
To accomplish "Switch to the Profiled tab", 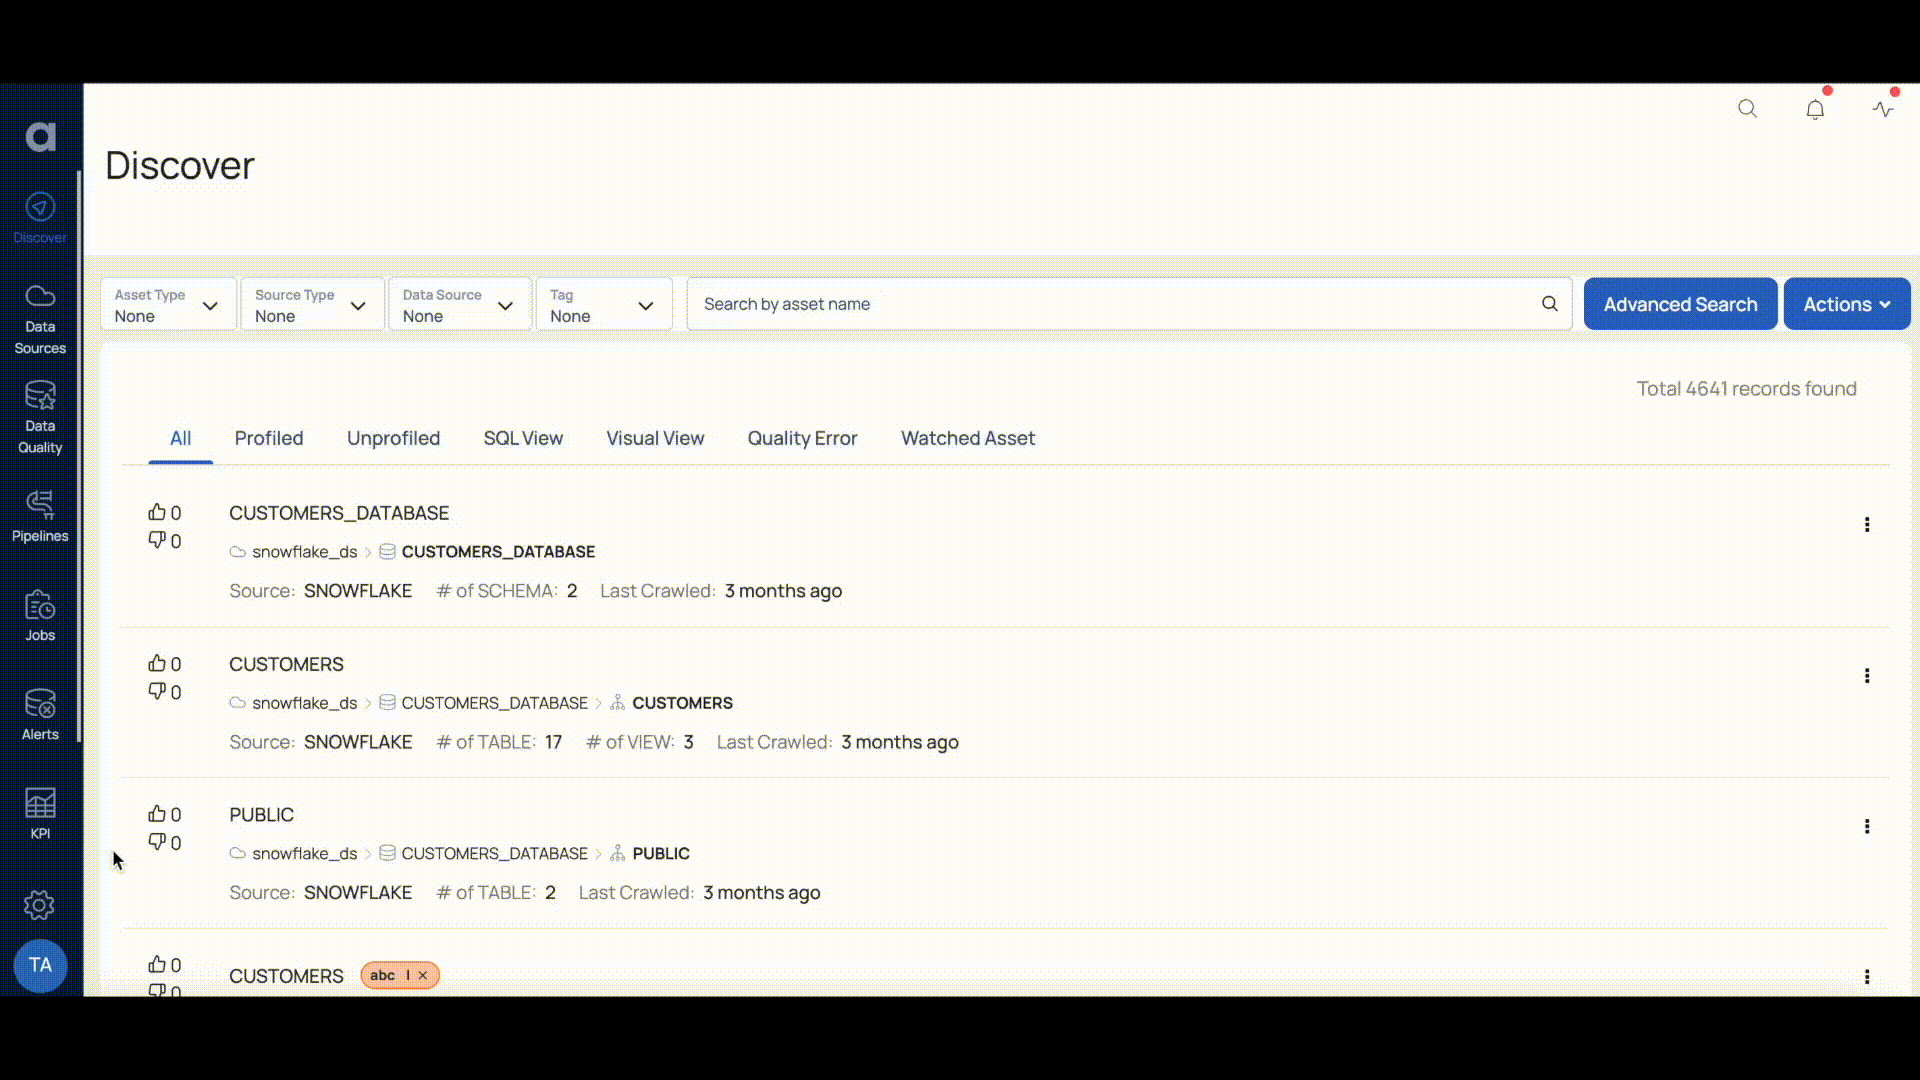I will coord(269,438).
